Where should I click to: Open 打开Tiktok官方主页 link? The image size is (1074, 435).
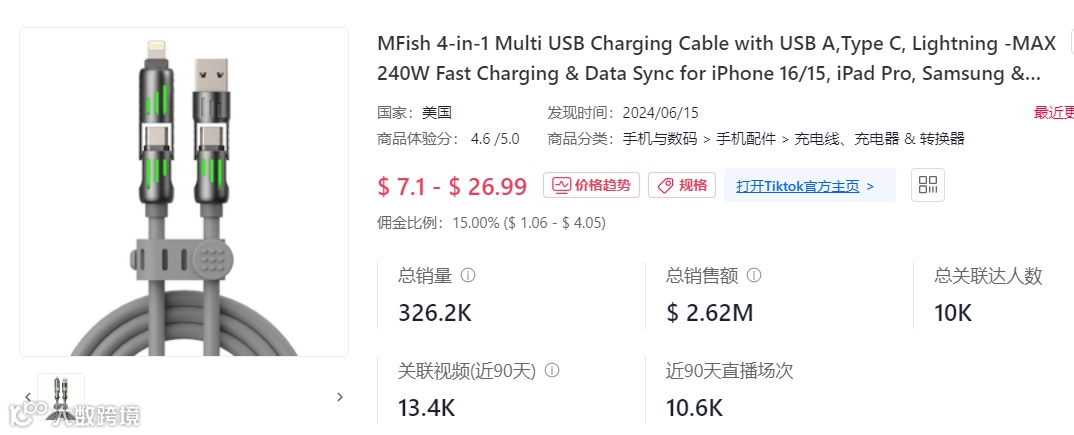click(805, 186)
